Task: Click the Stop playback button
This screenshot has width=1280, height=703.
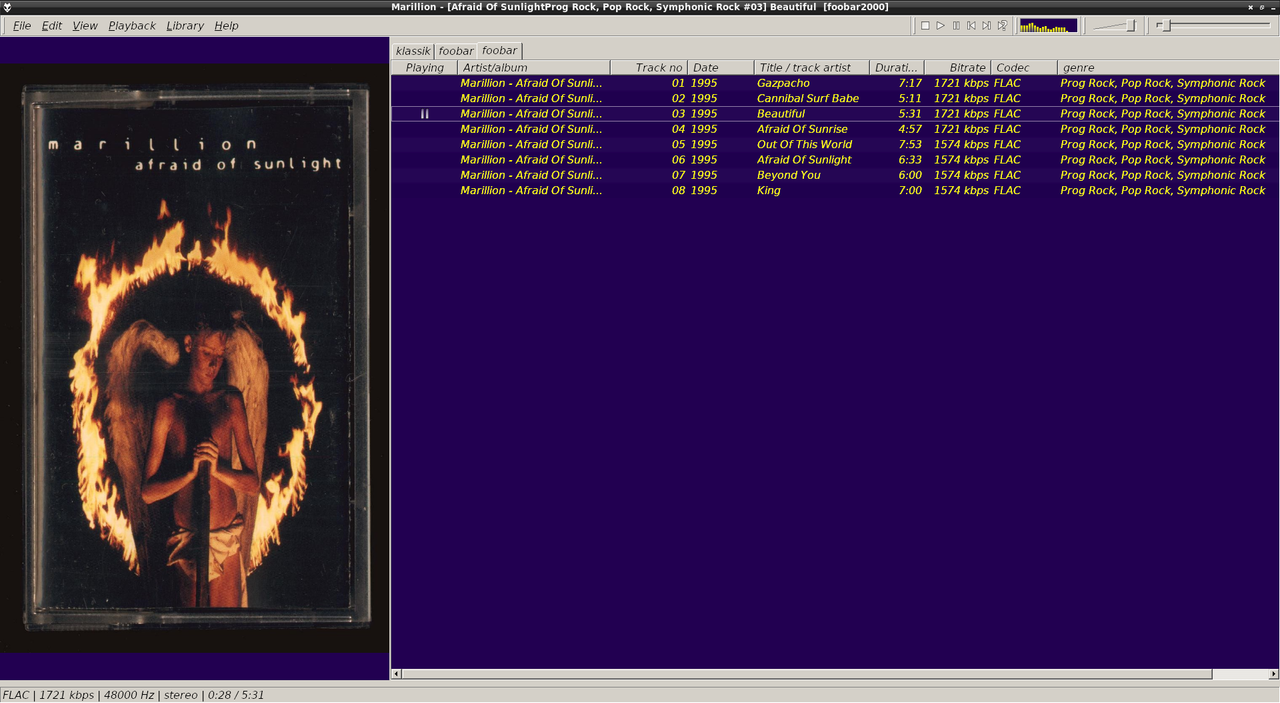Action: tap(925, 26)
